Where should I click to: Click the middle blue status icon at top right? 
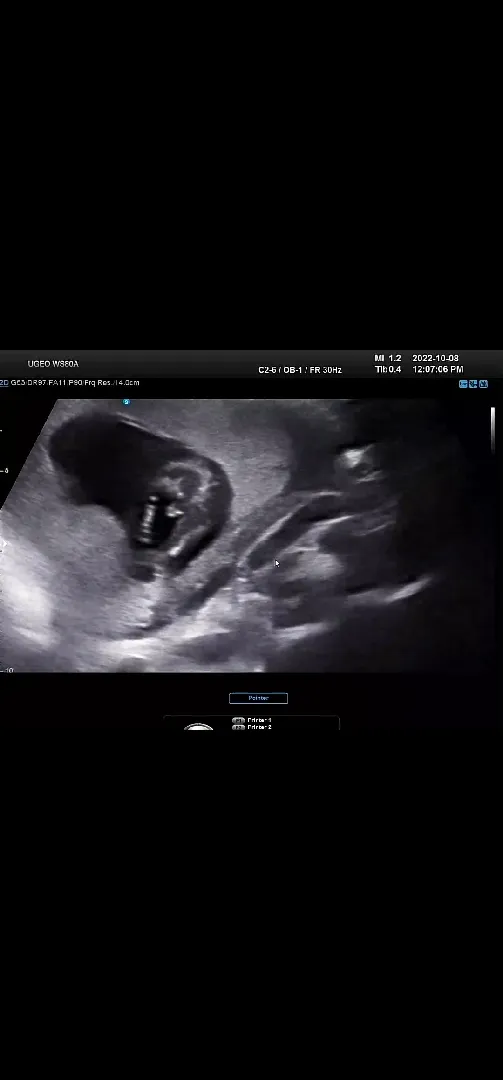pos(473,384)
